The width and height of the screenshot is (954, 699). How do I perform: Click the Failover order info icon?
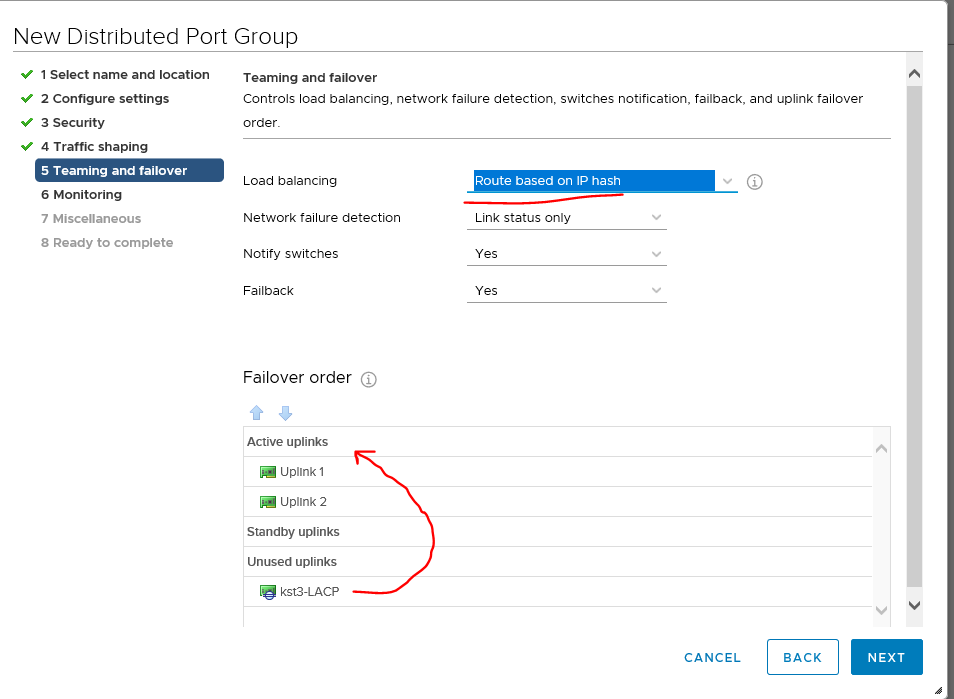click(368, 379)
